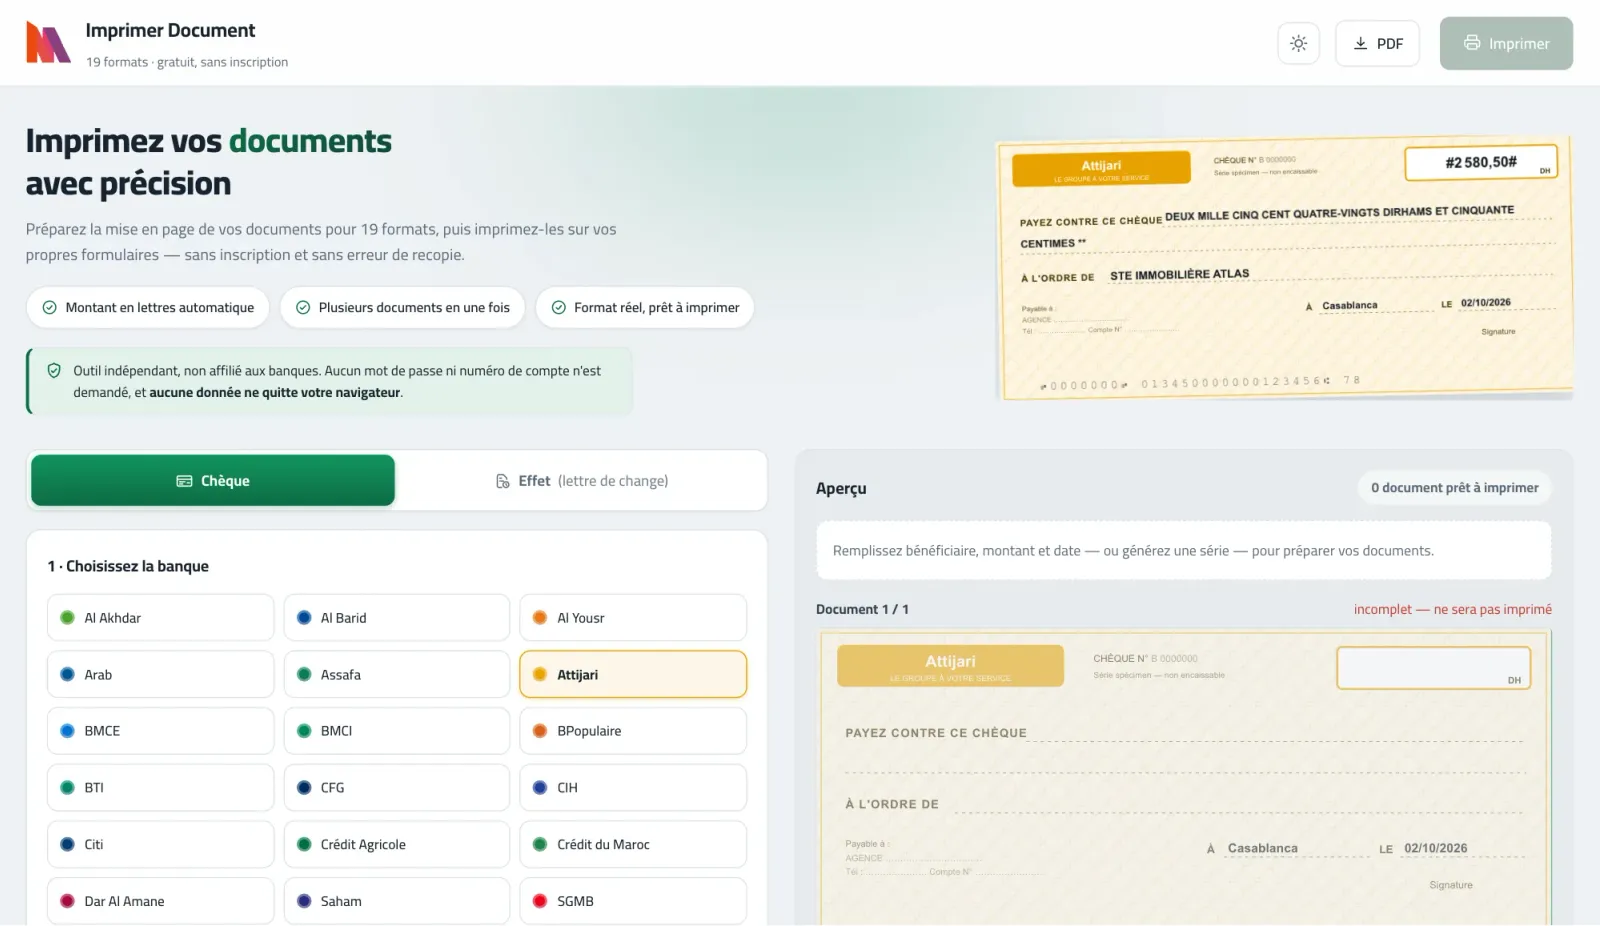Viewport: 1600px width, 926px height.
Task: Select the Crédit Agricole bank
Action: (397, 845)
